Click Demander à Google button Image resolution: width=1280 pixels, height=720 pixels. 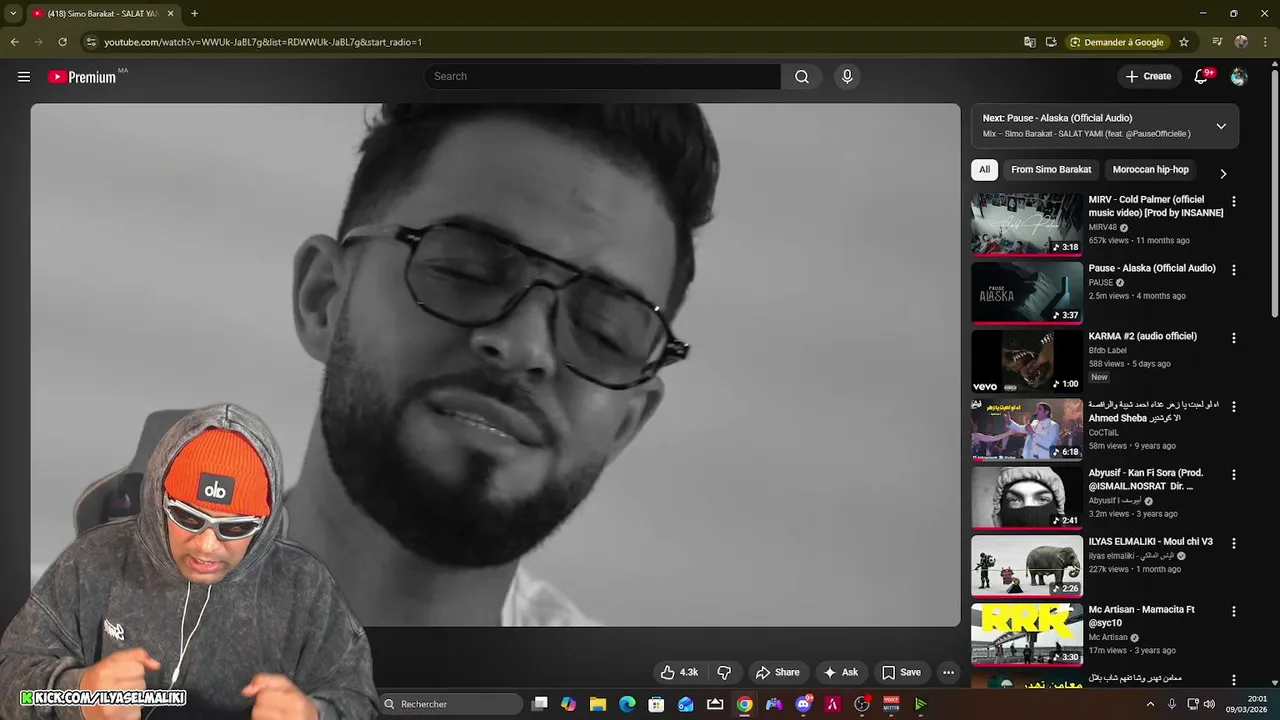click(1116, 42)
